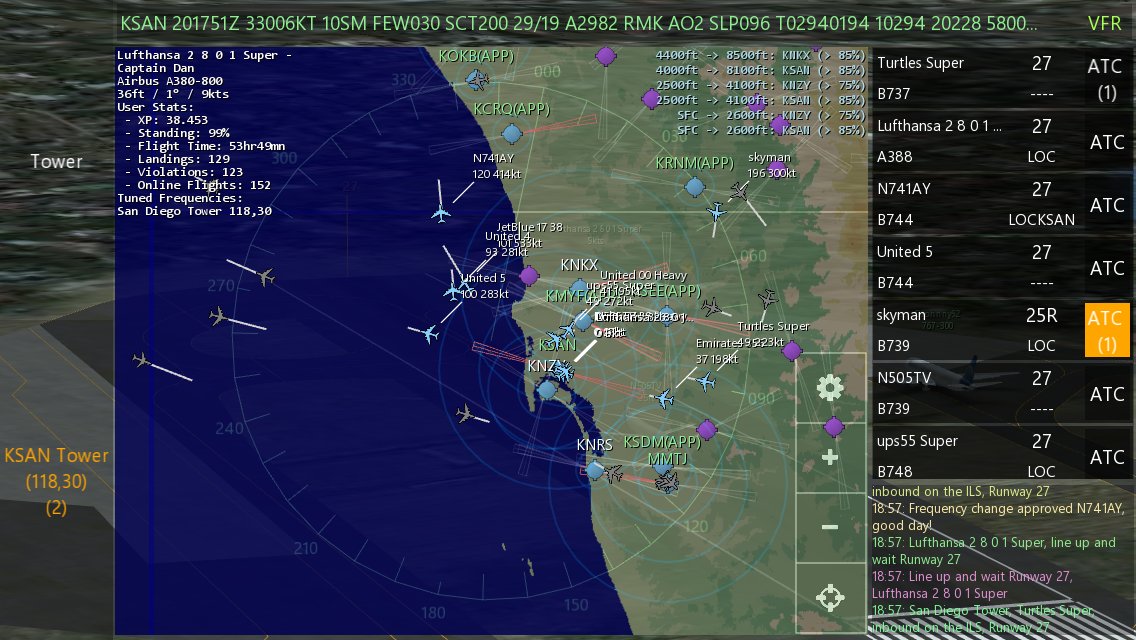This screenshot has height=640, width=1136.
Task: Select Lufthansa 2 8 0 1 A388 row
Action: click(976, 141)
